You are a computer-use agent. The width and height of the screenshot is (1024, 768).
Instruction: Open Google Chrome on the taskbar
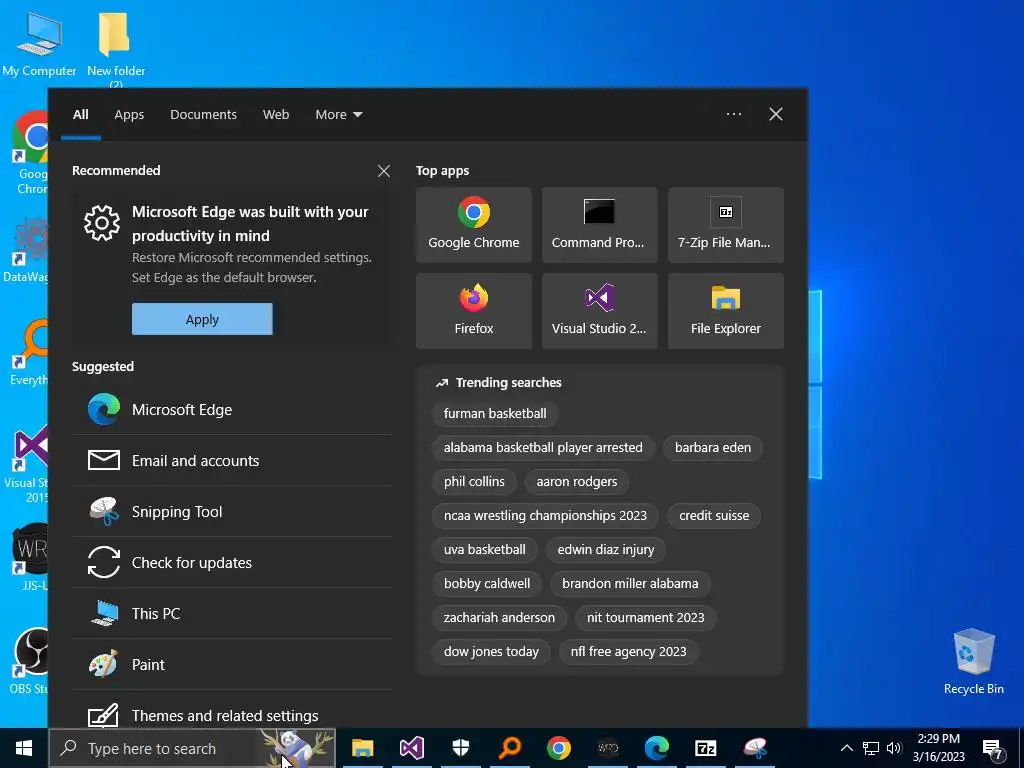pyautogui.click(x=559, y=748)
